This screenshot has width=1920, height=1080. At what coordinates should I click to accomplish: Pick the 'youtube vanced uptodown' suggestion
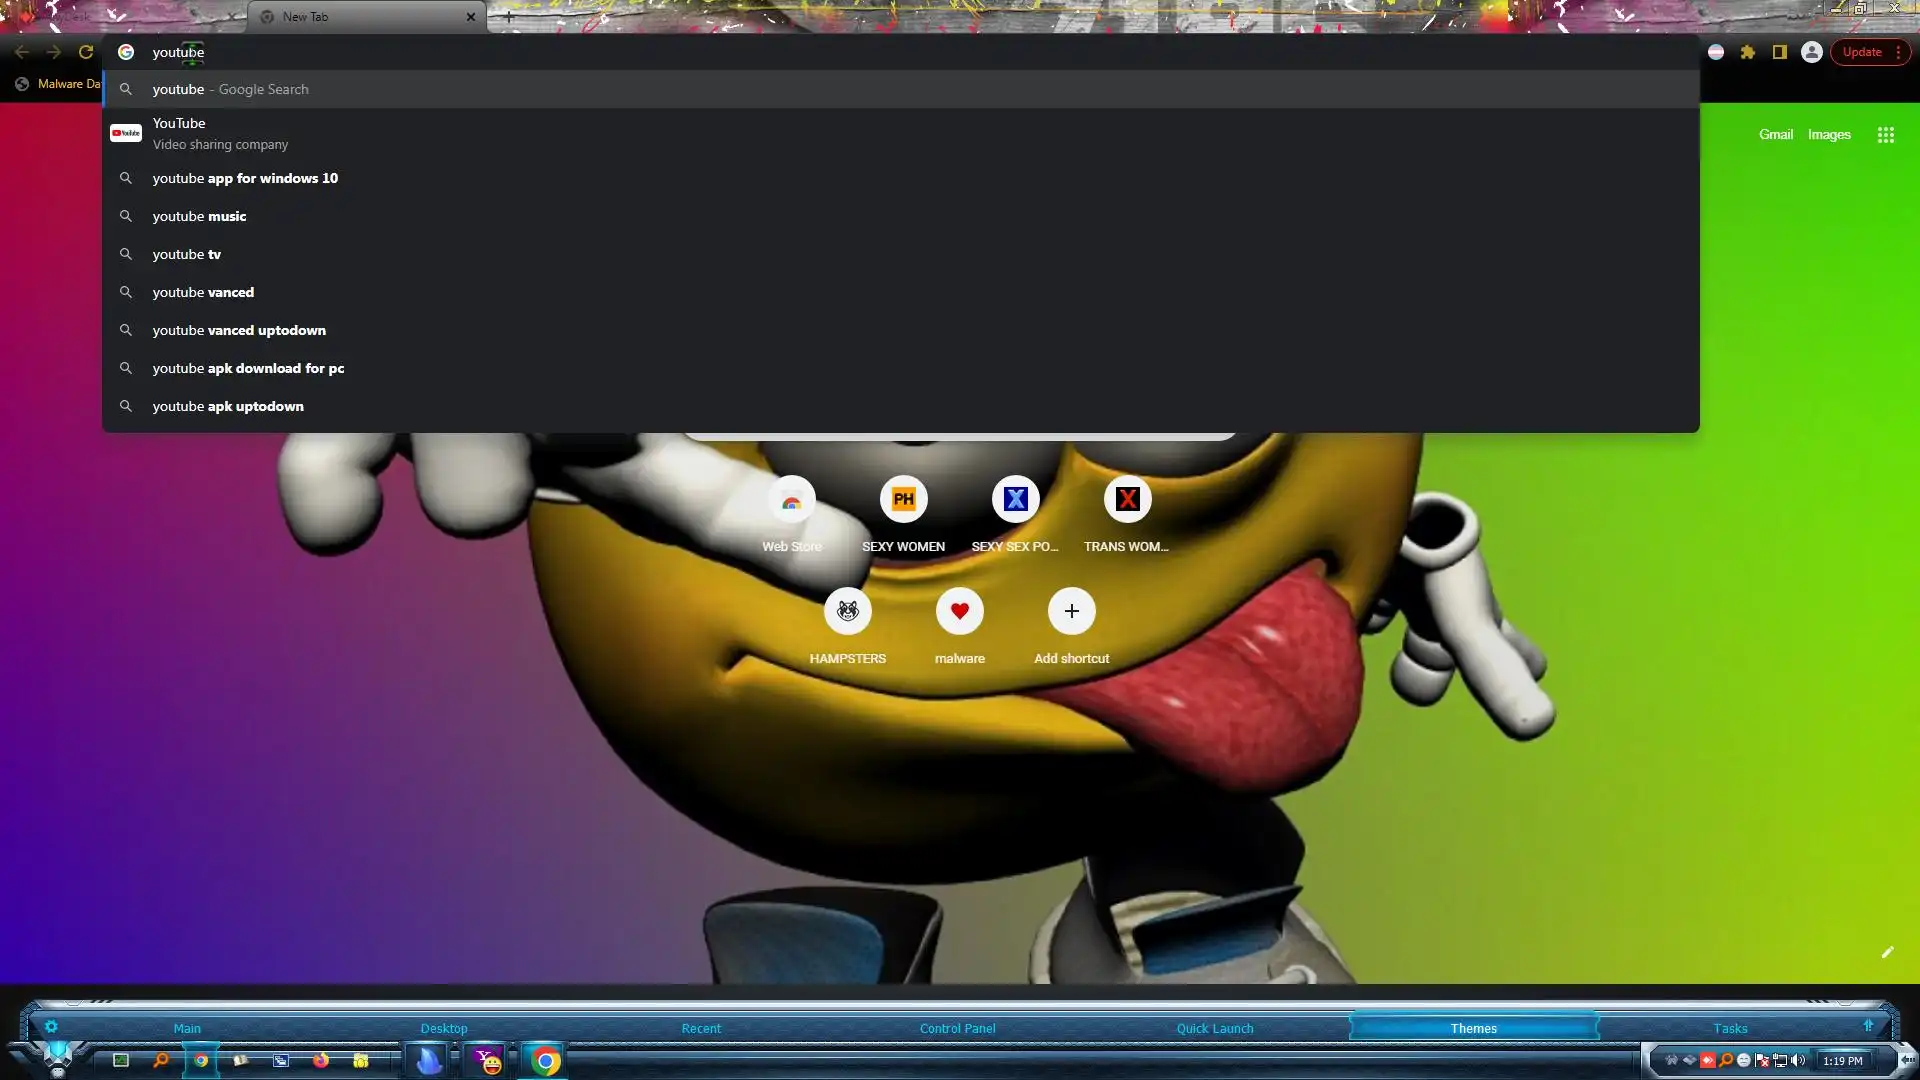pos(239,330)
